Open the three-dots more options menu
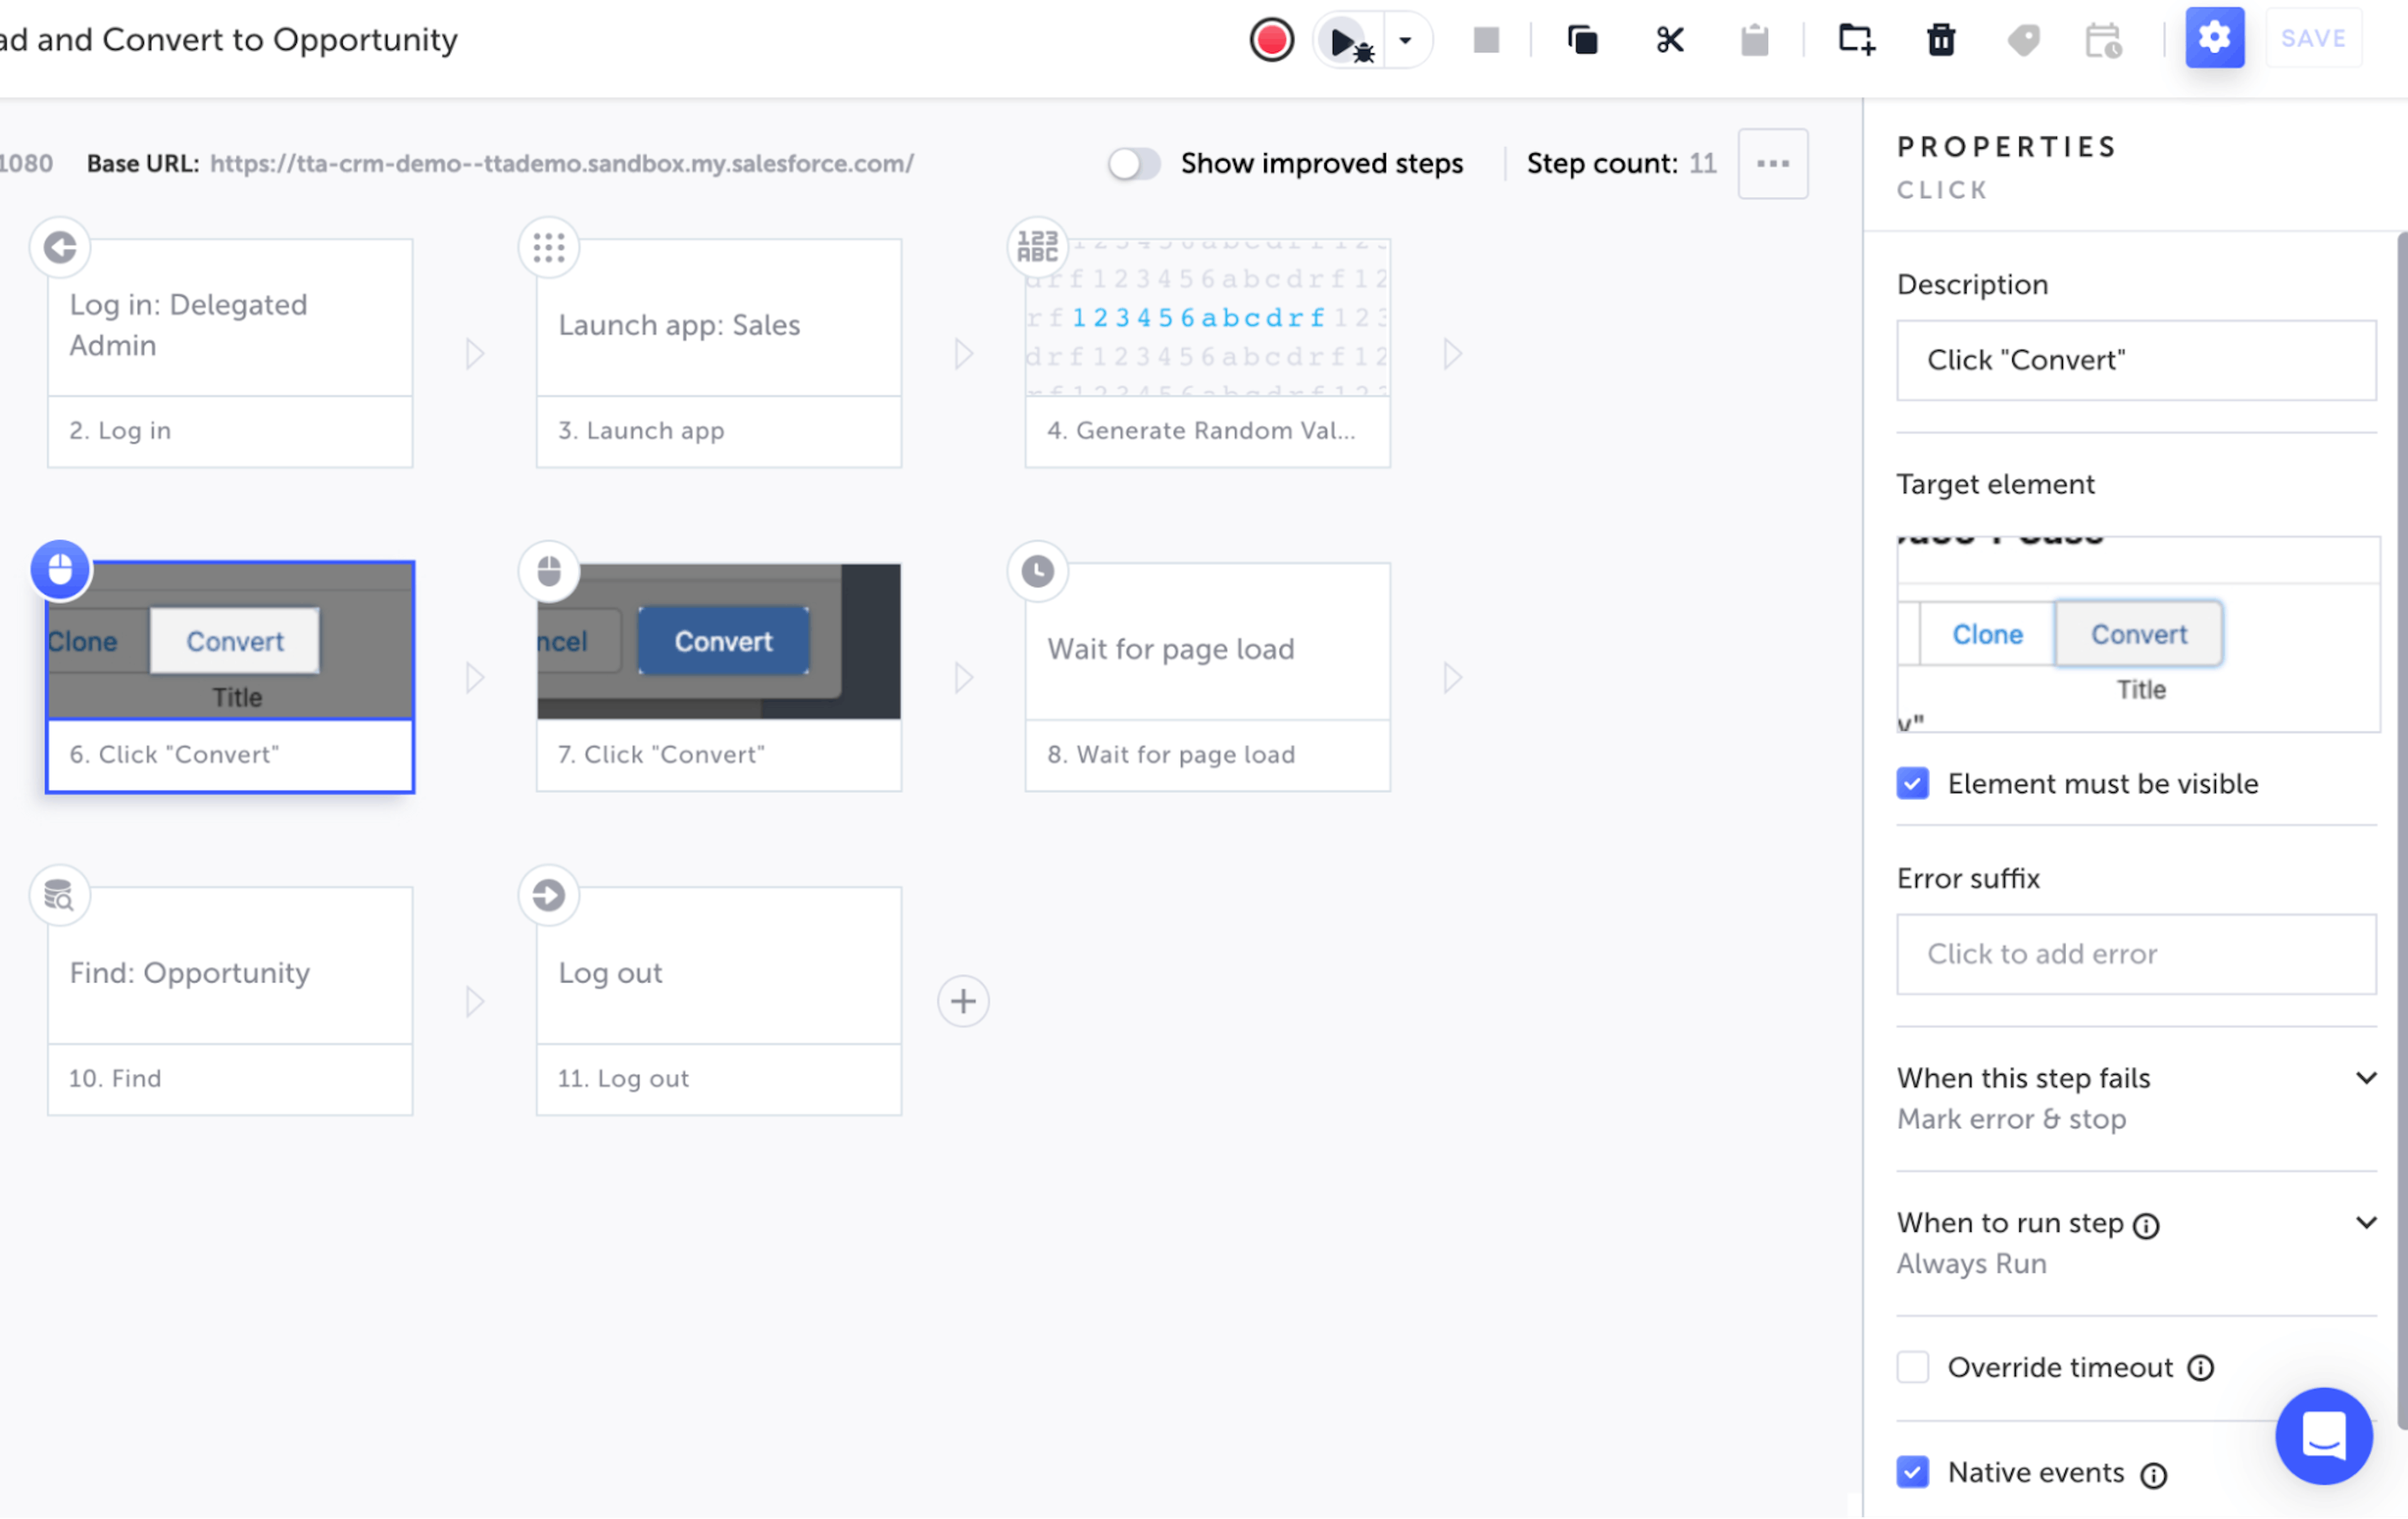 [x=1772, y=164]
